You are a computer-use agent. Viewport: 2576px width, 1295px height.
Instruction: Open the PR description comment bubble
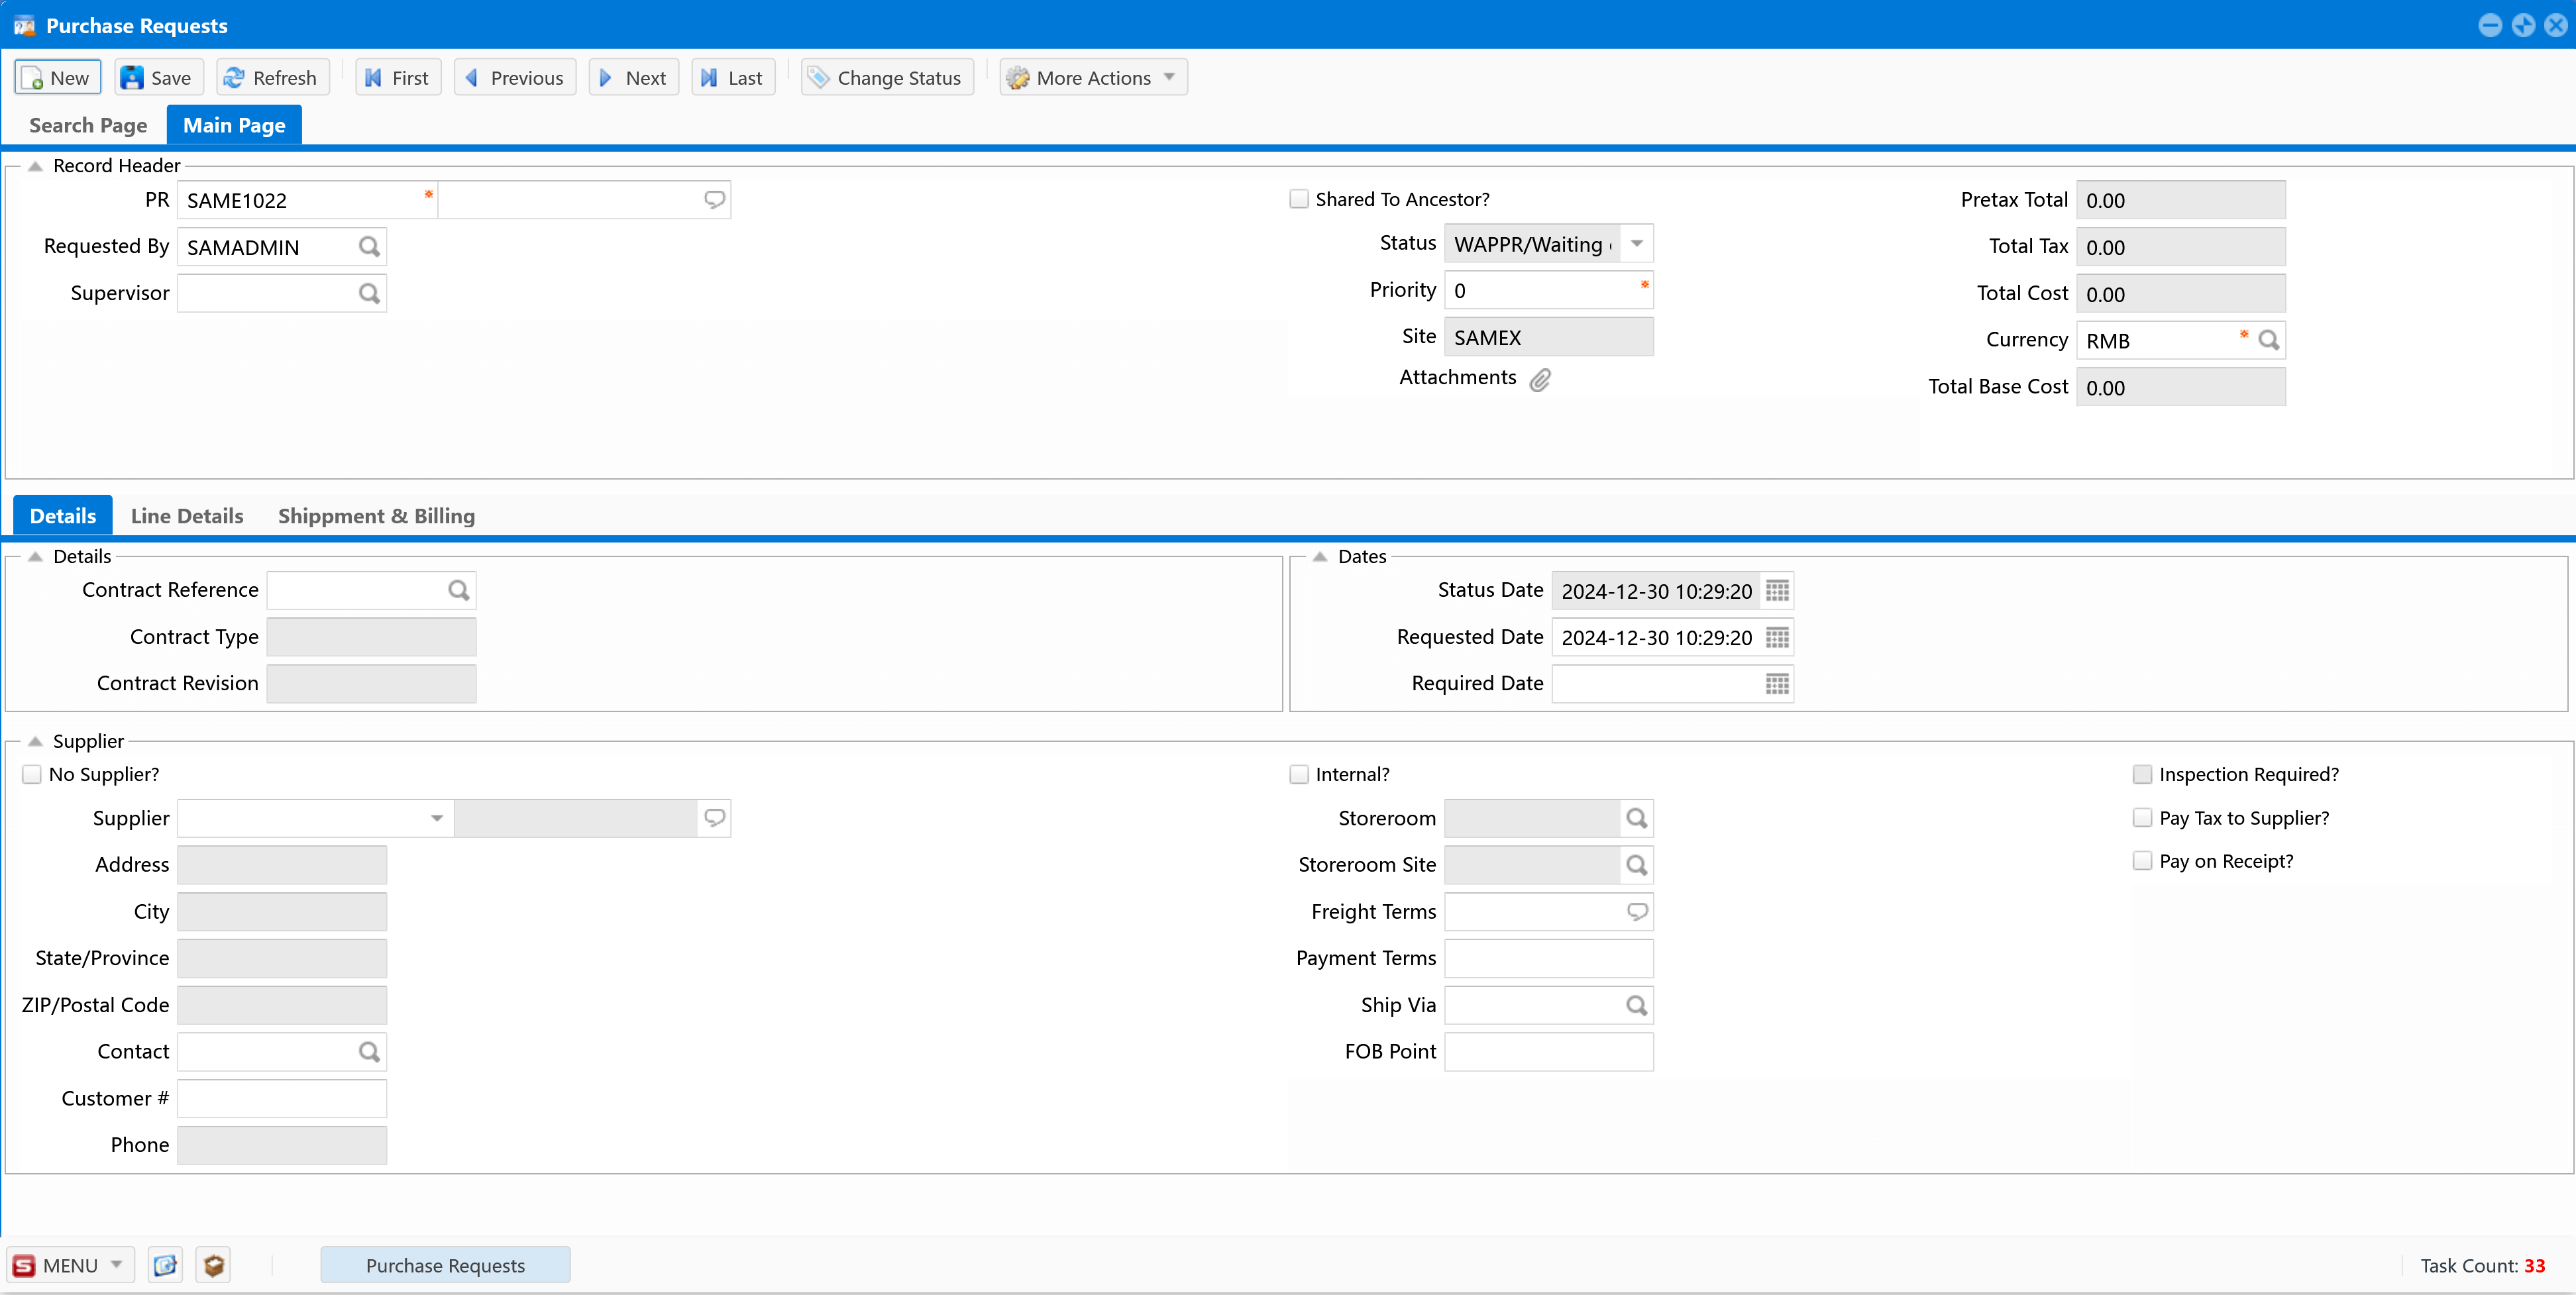[x=714, y=200]
